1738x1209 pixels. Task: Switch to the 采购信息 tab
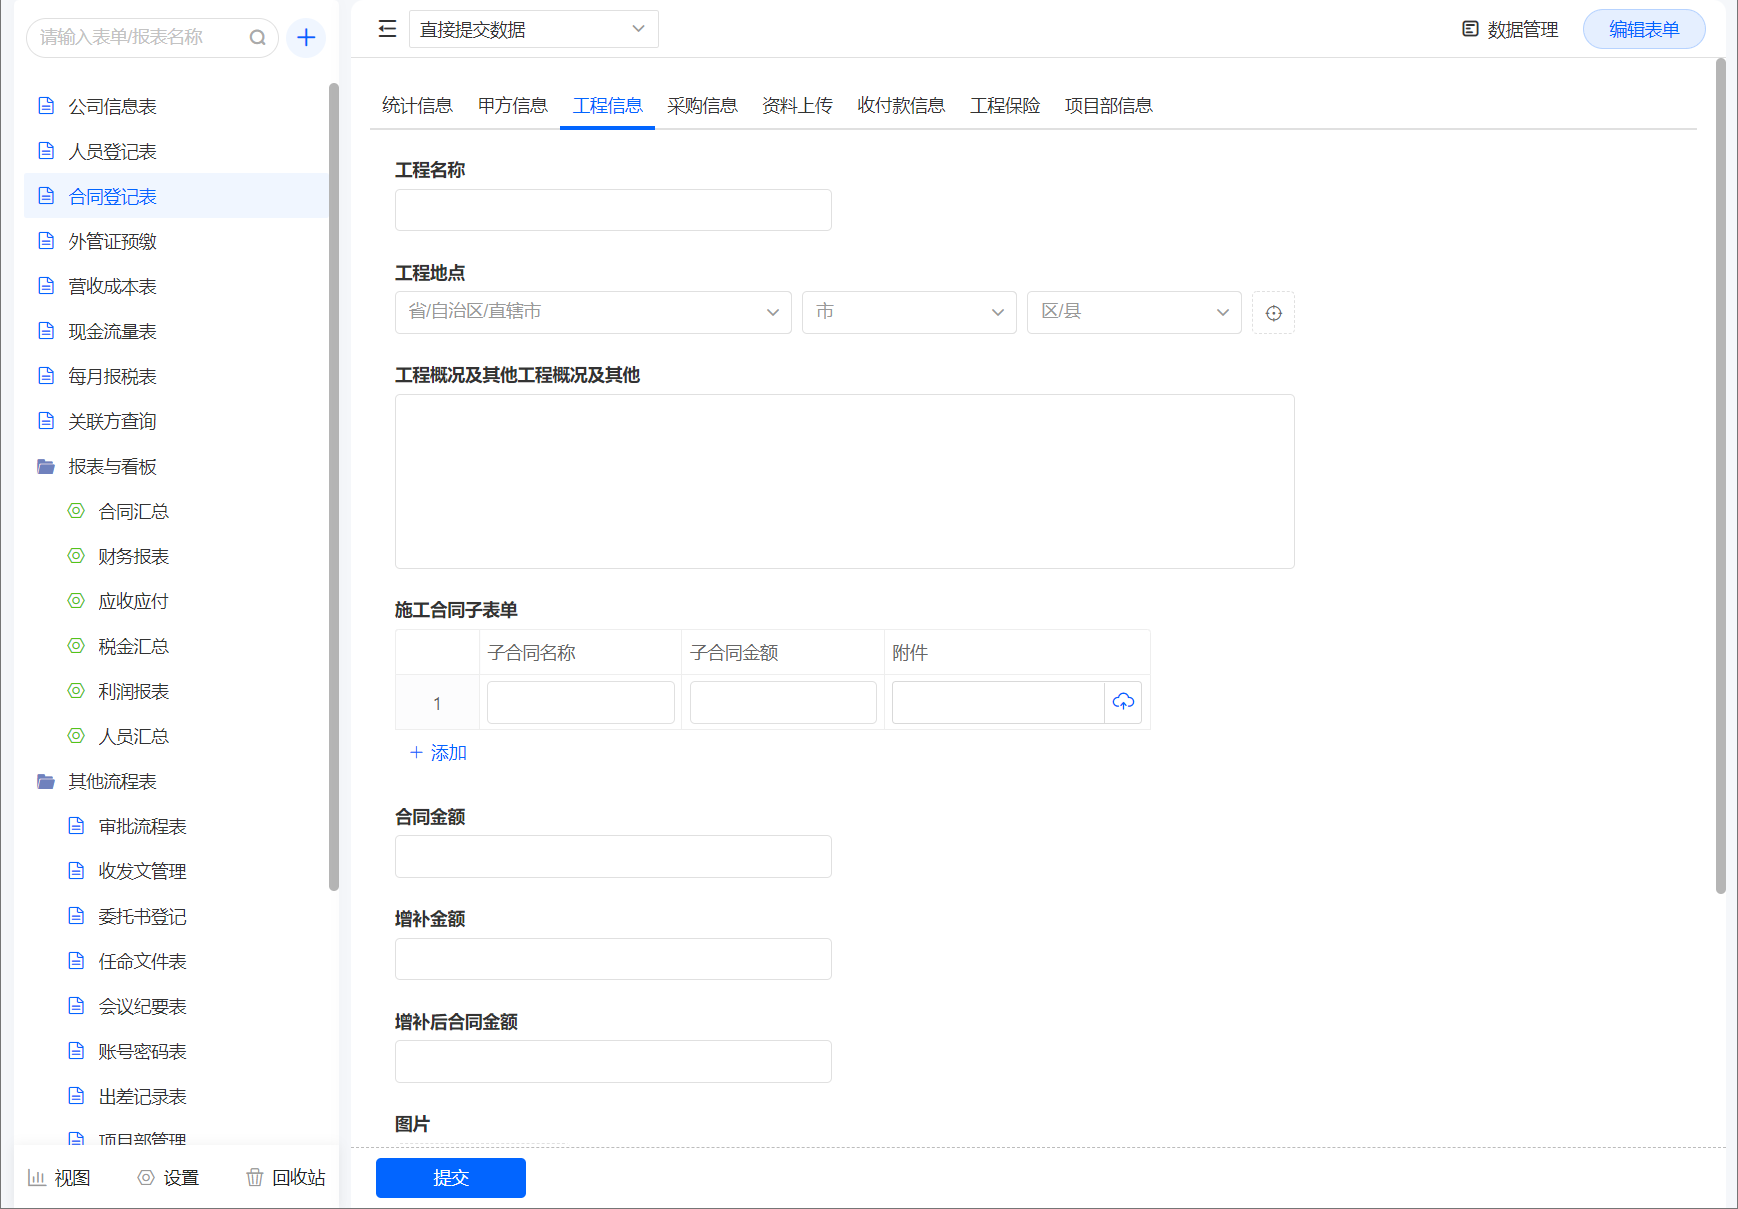pos(702,106)
